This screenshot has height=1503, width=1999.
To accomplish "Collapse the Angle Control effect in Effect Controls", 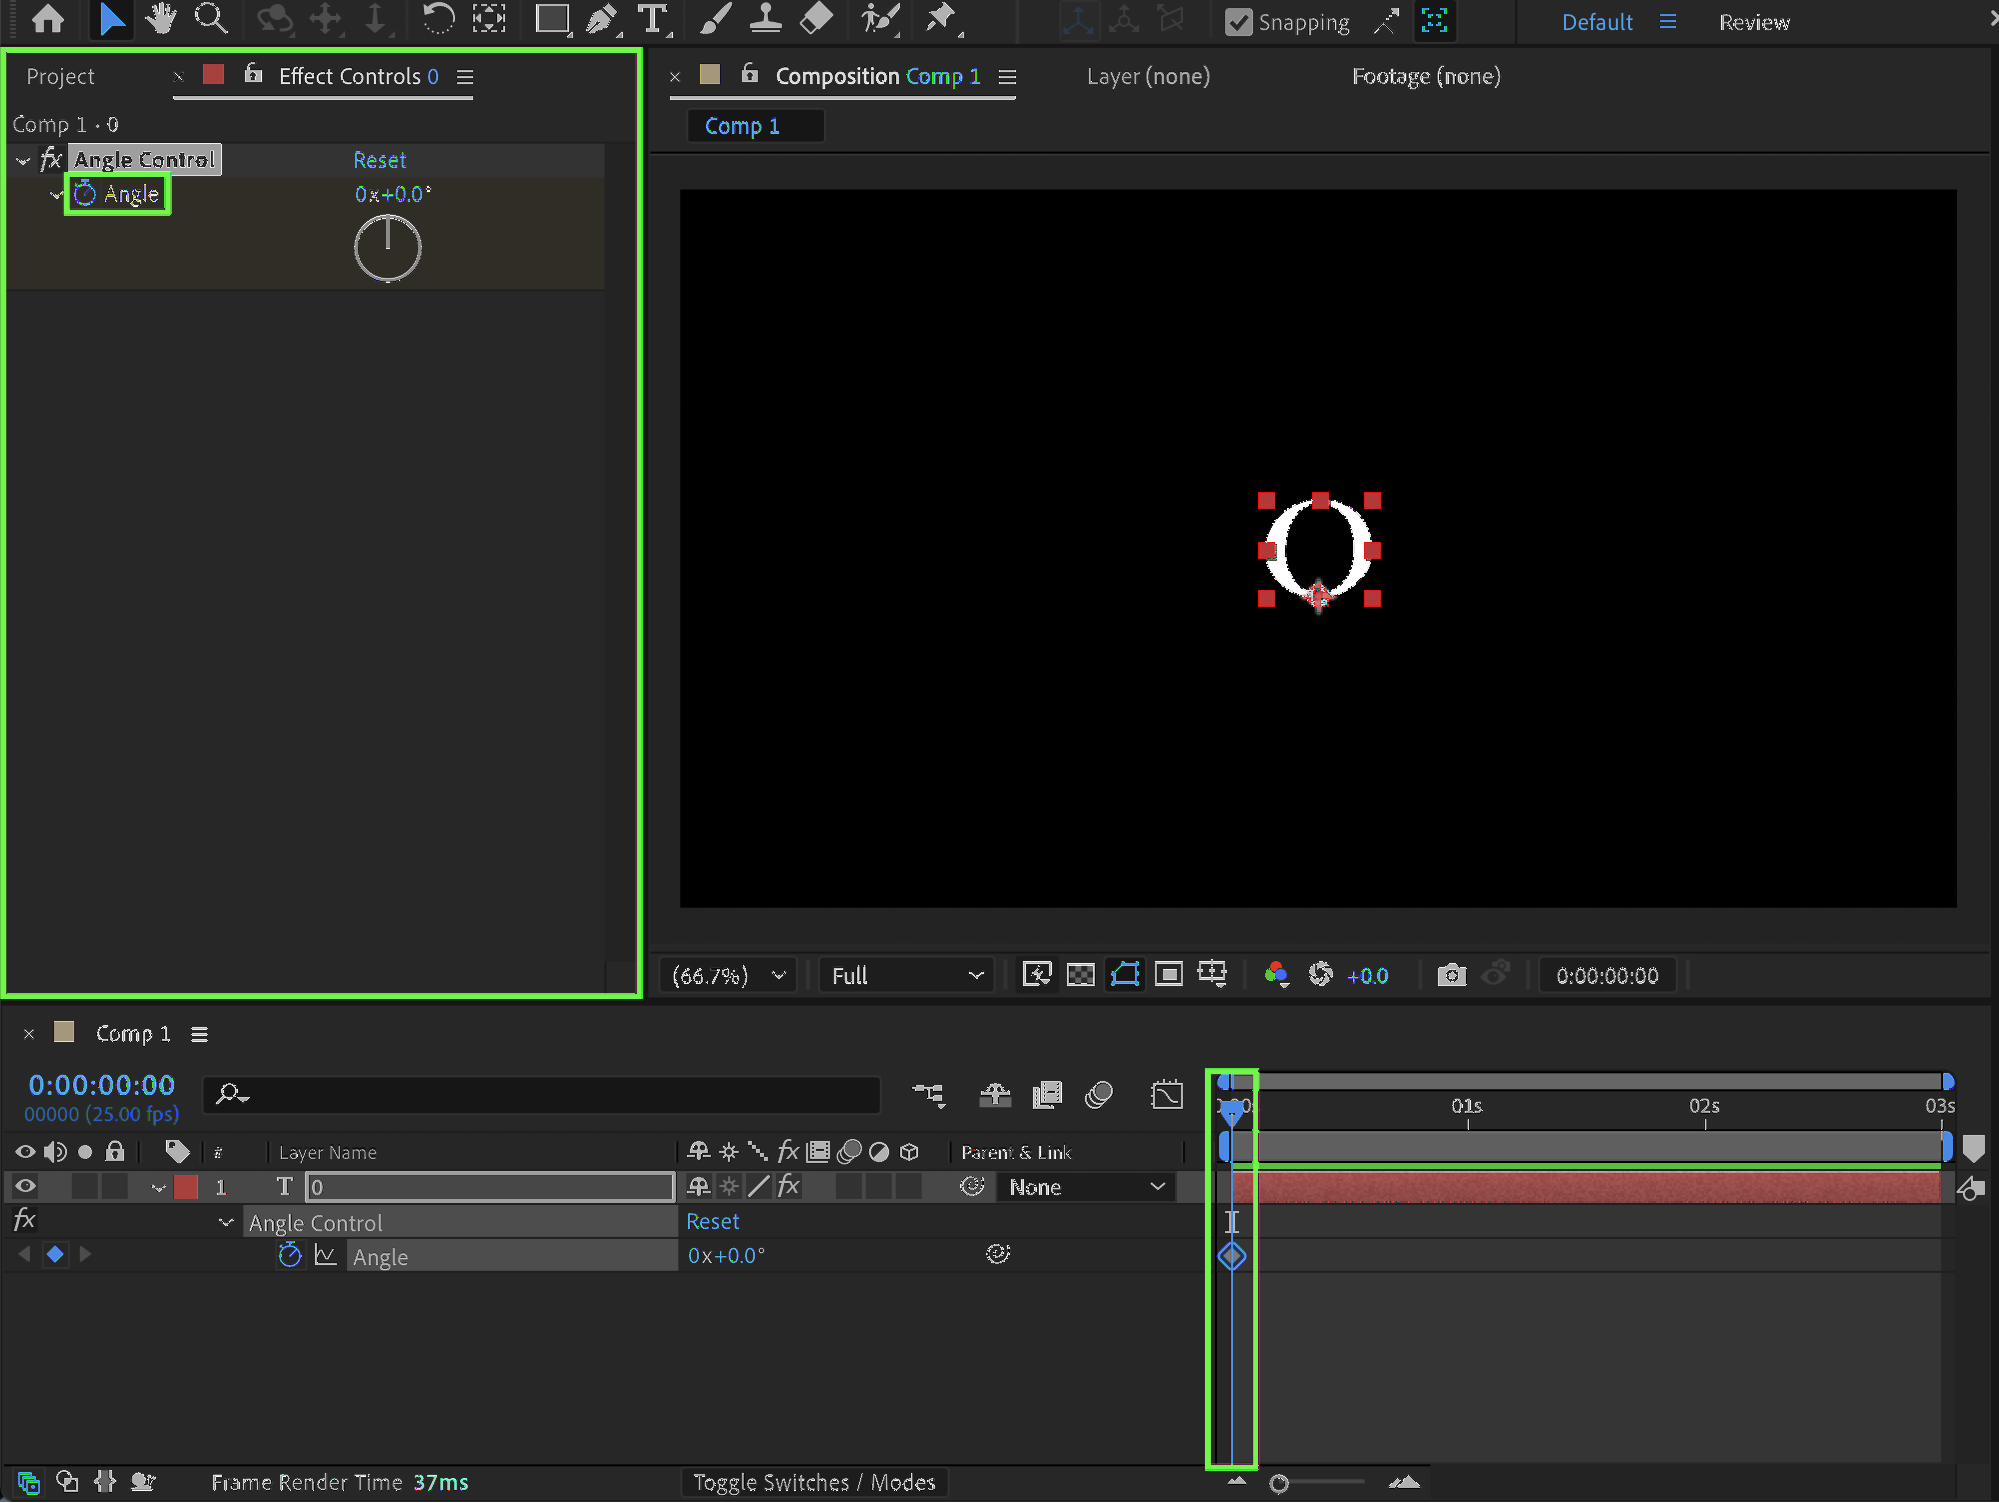I will click(x=23, y=160).
